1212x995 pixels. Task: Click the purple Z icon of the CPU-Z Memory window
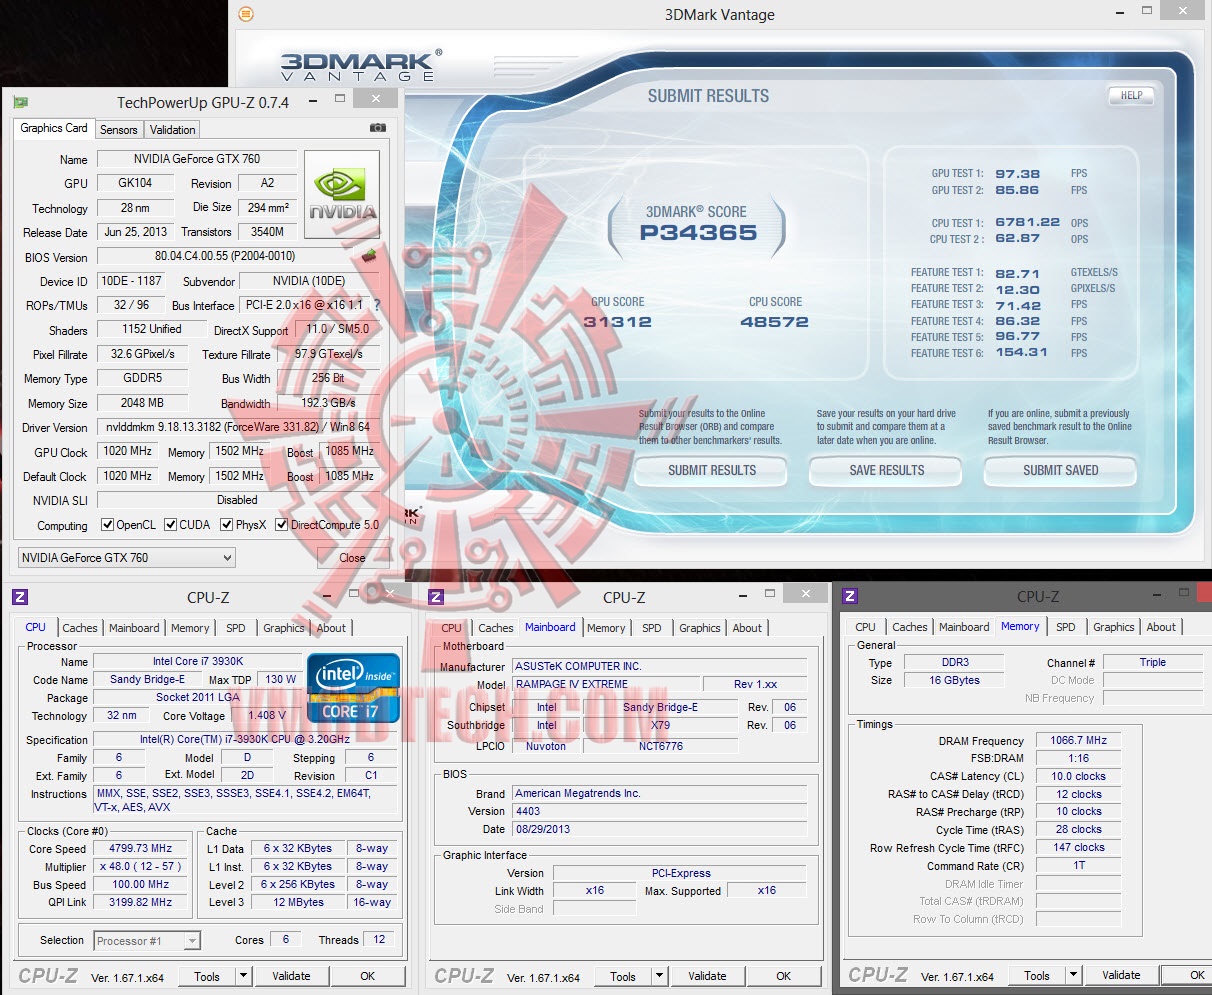[850, 596]
